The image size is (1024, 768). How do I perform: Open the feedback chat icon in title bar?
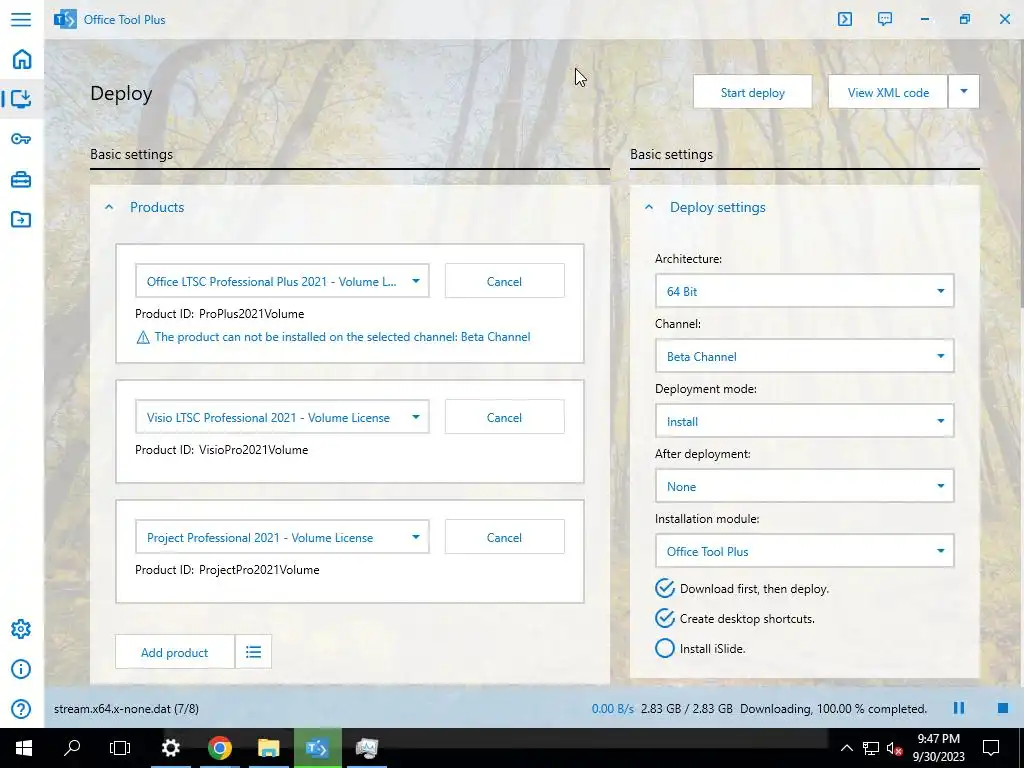pos(885,19)
